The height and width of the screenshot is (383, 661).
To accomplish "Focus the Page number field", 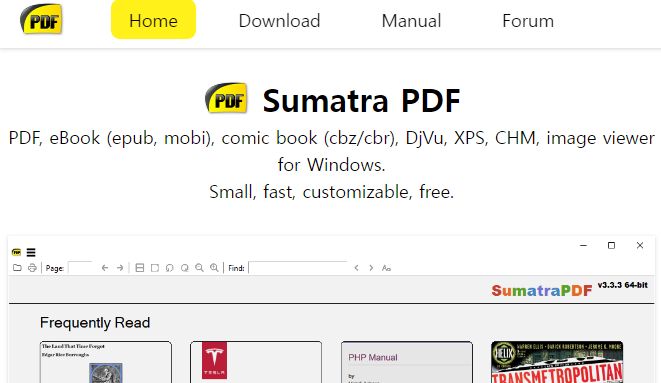I will (80, 268).
